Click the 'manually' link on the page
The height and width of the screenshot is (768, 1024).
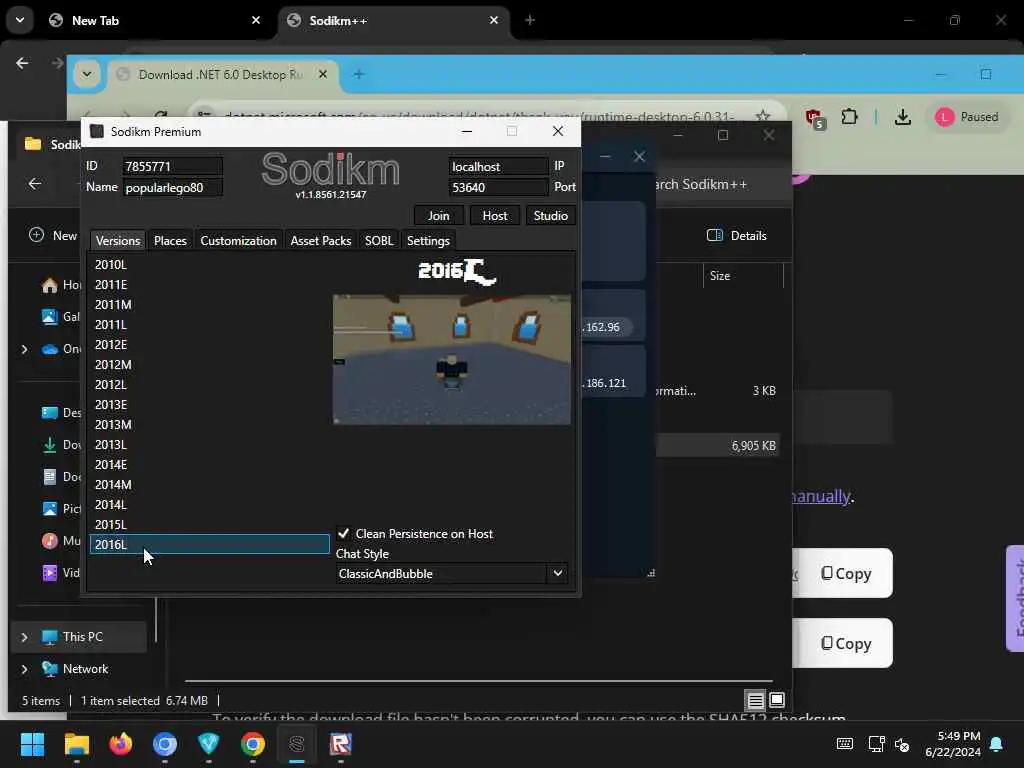821,496
